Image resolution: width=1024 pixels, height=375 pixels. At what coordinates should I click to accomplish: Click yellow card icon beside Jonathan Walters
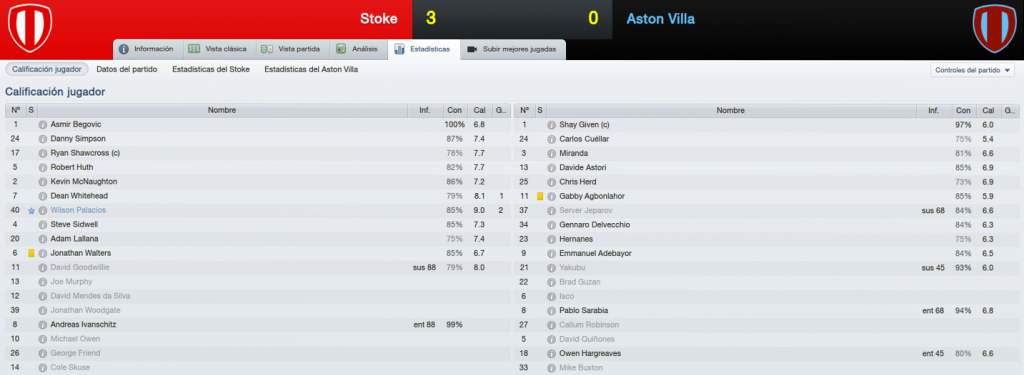tap(31, 253)
